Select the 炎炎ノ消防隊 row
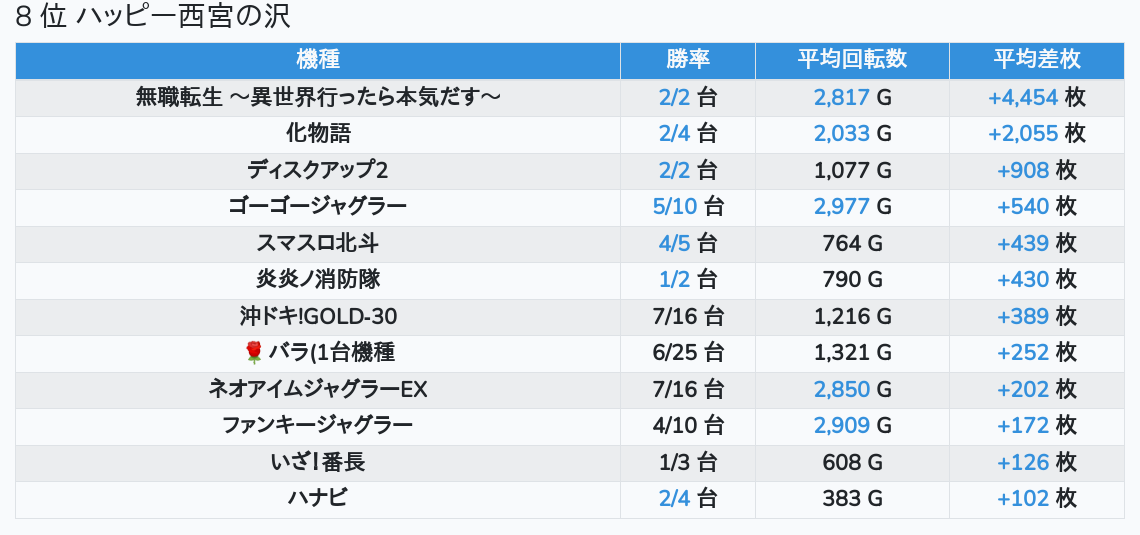Screen dimensions: 1140x535 (318, 279)
